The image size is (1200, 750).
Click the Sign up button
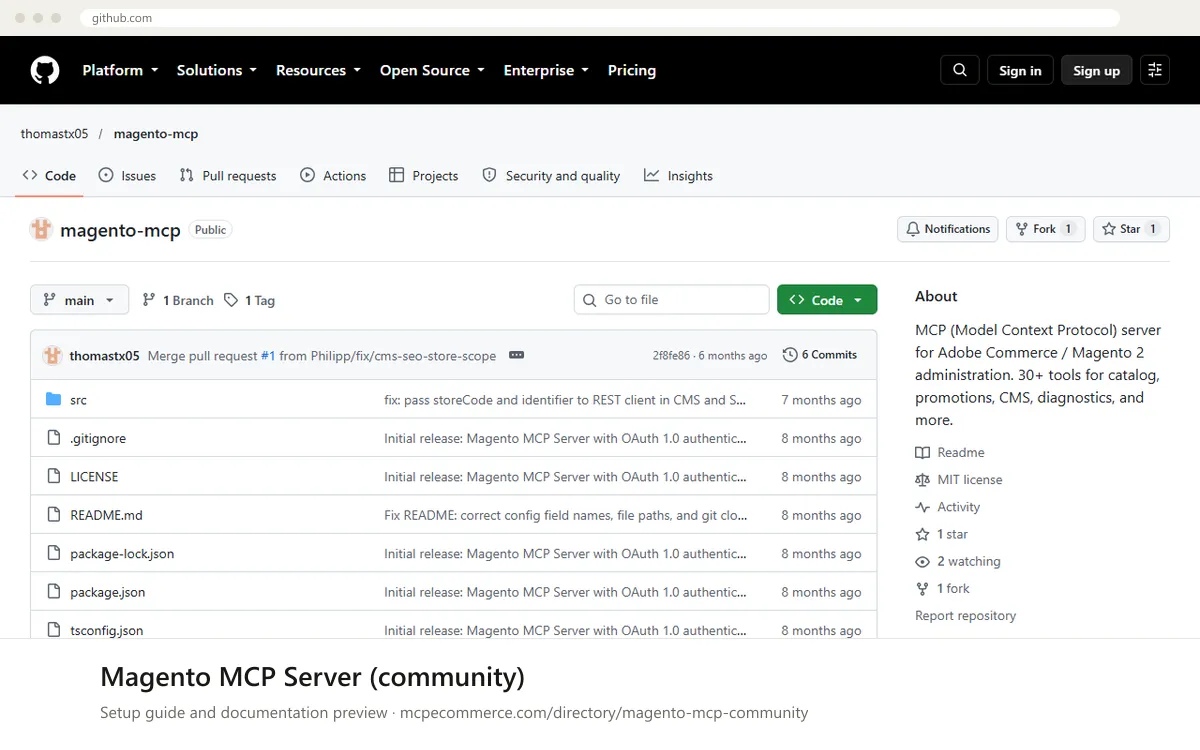[x=1096, y=70]
